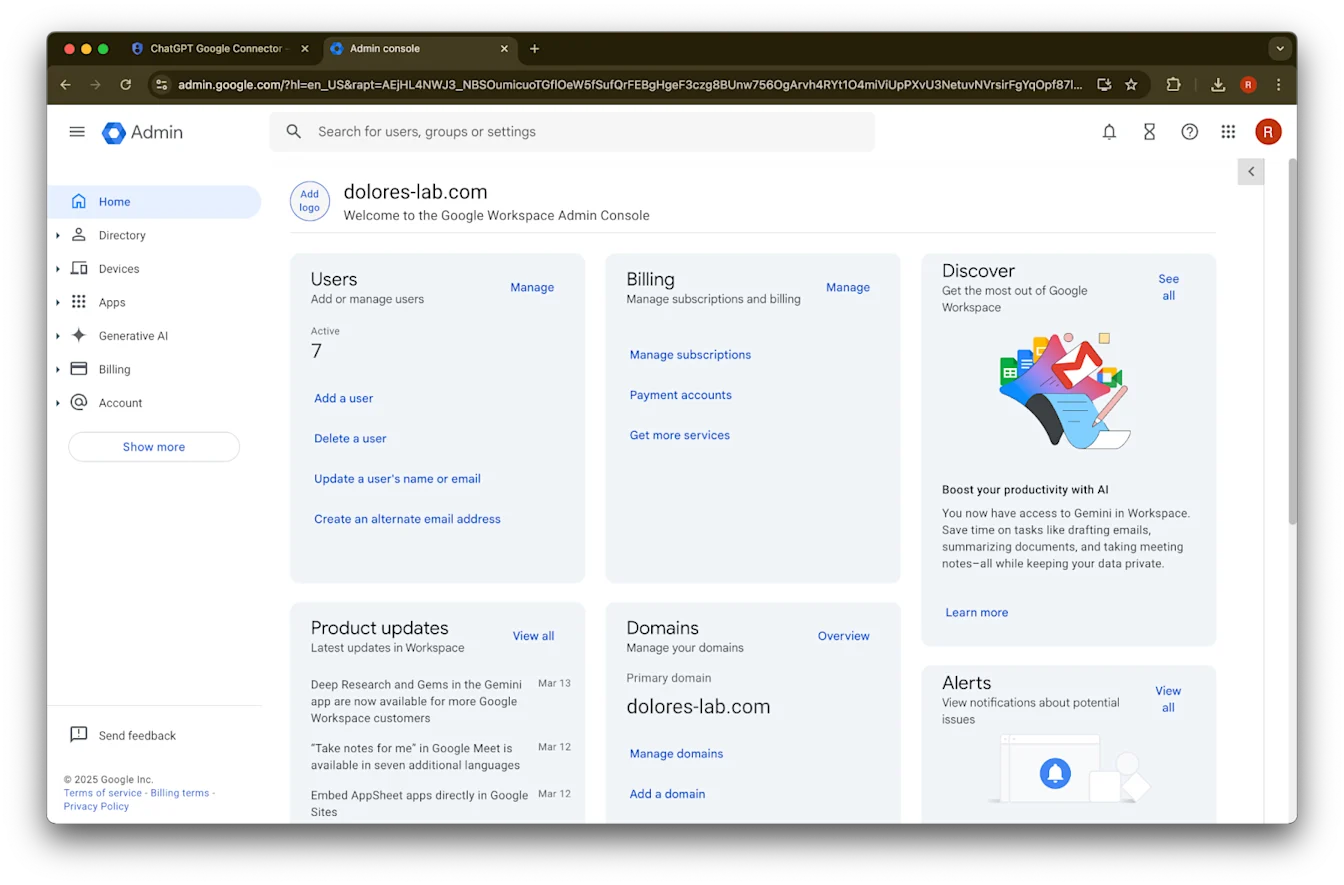Viewport: 1344px width, 885px height.
Task: Click the Add logo circle
Action: click(x=310, y=201)
